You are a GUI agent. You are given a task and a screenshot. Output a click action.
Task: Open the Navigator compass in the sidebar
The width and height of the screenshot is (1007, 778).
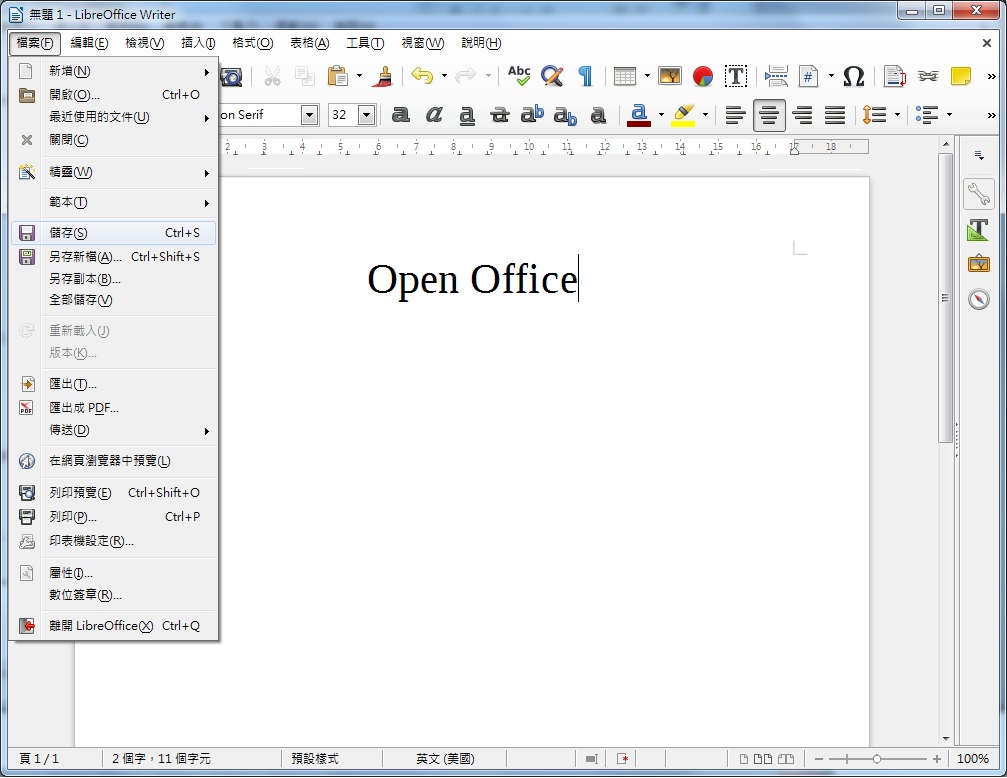tap(978, 299)
